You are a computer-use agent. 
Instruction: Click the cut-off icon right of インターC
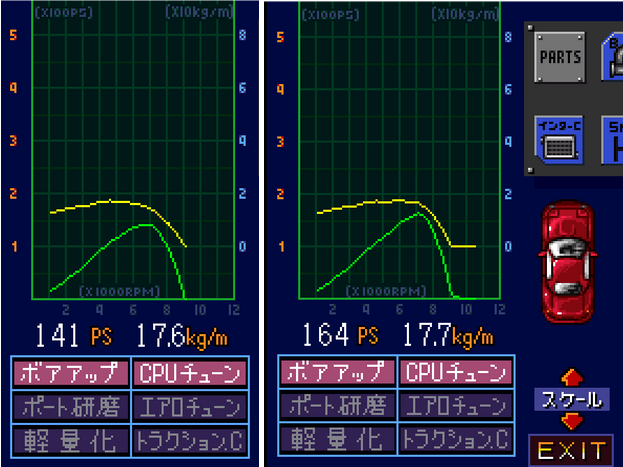[612, 140]
